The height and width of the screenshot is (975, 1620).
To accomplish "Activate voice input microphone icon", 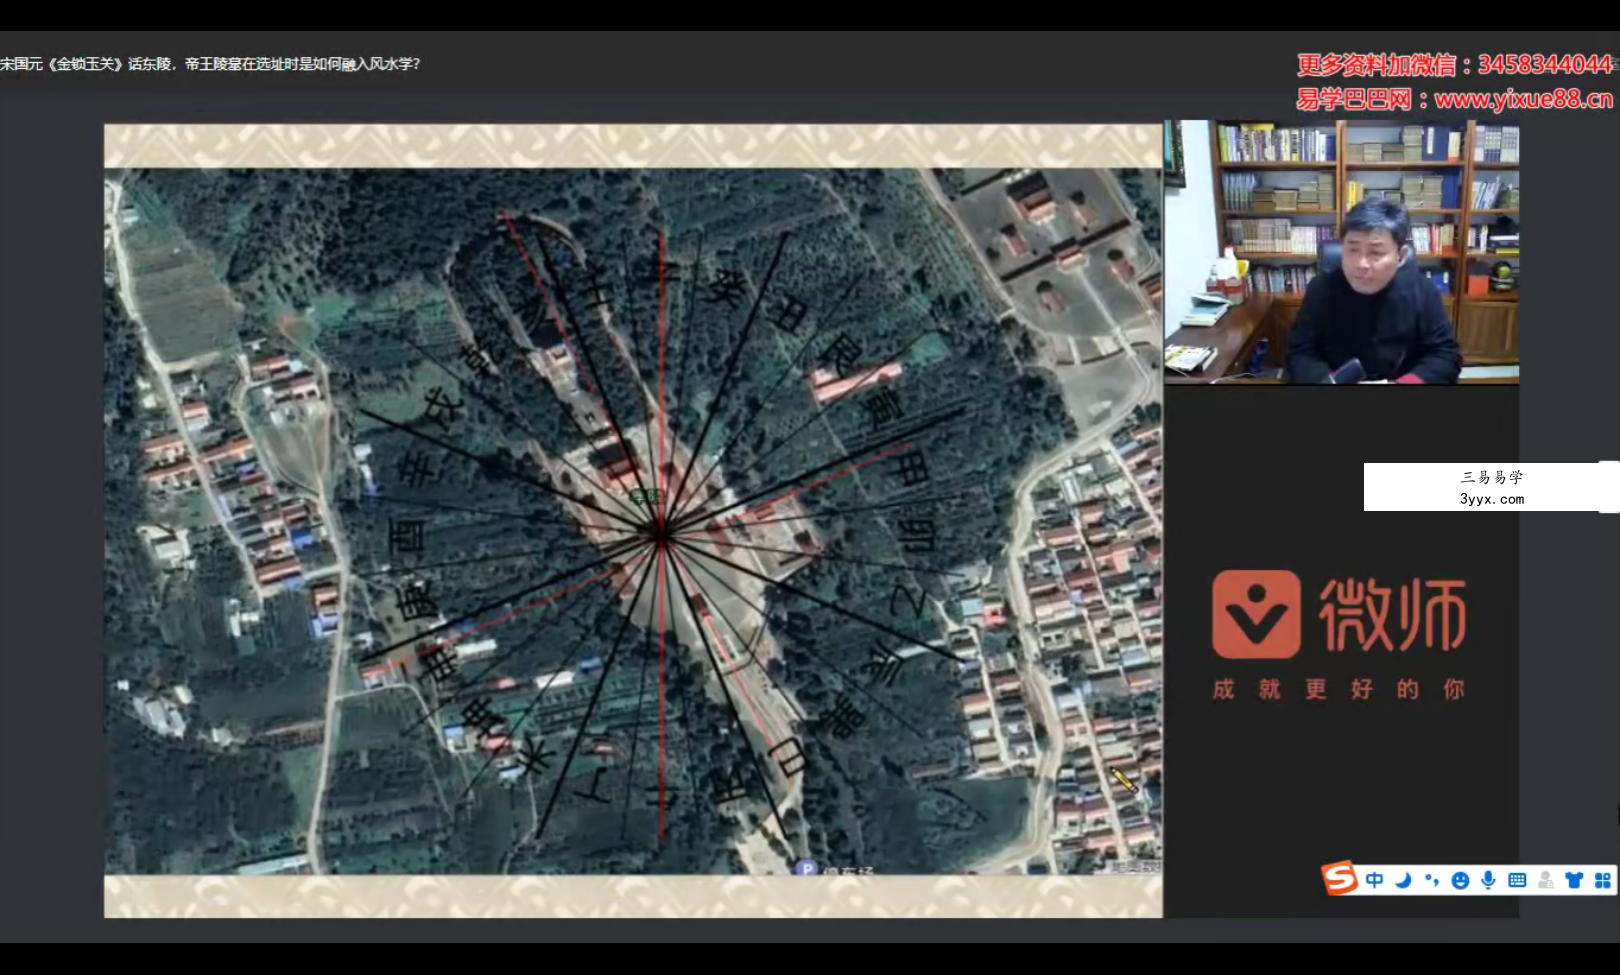I will pos(1489,880).
